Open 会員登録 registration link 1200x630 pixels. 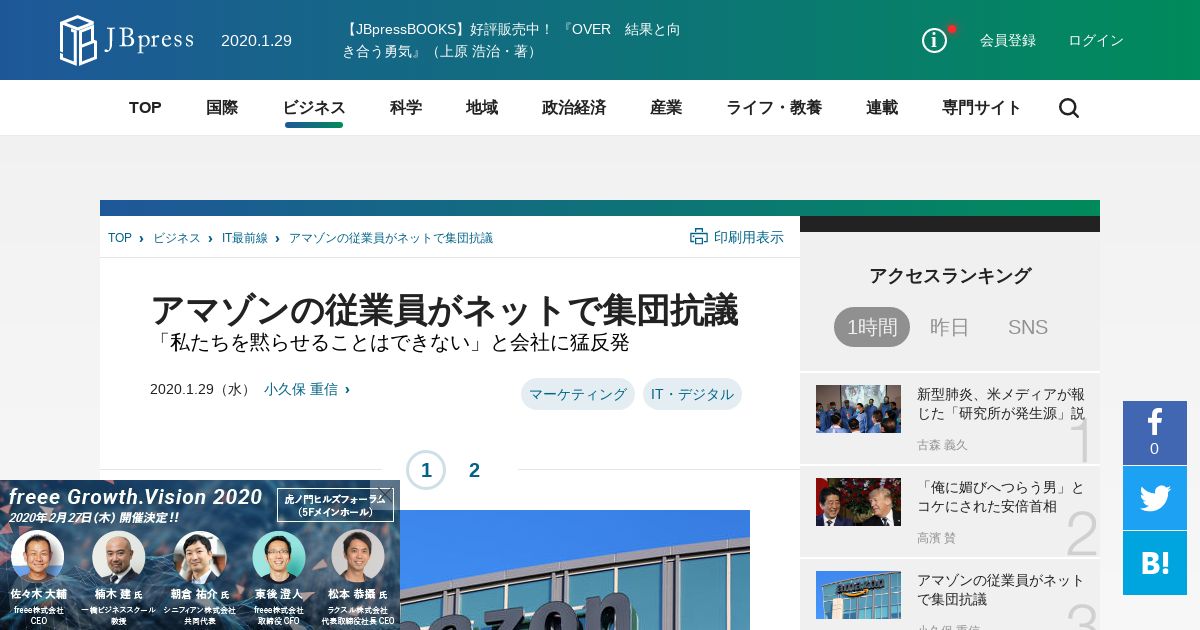1008,40
